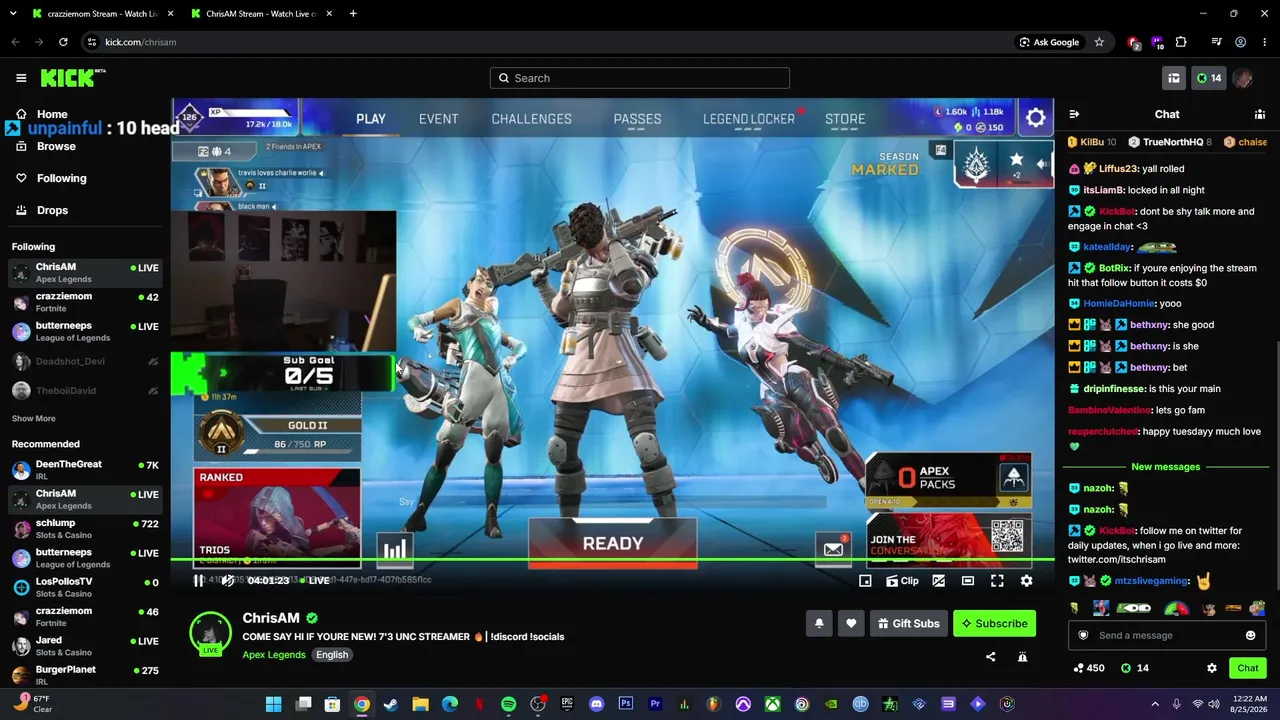Focus the Search box
The height and width of the screenshot is (720, 1280).
[x=640, y=78]
